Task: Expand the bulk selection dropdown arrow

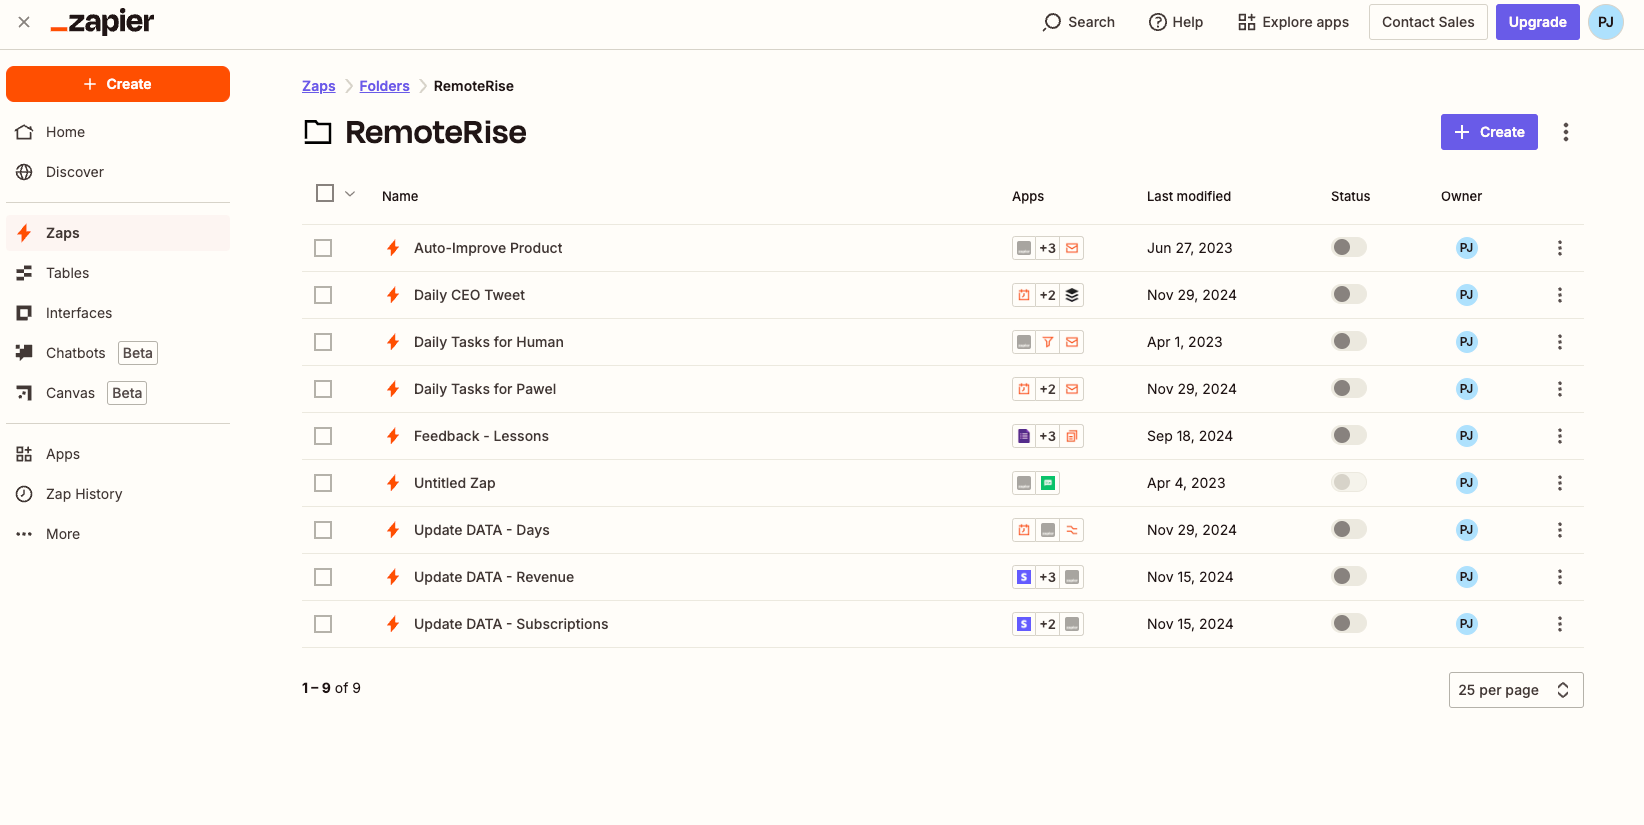Action: 350,194
